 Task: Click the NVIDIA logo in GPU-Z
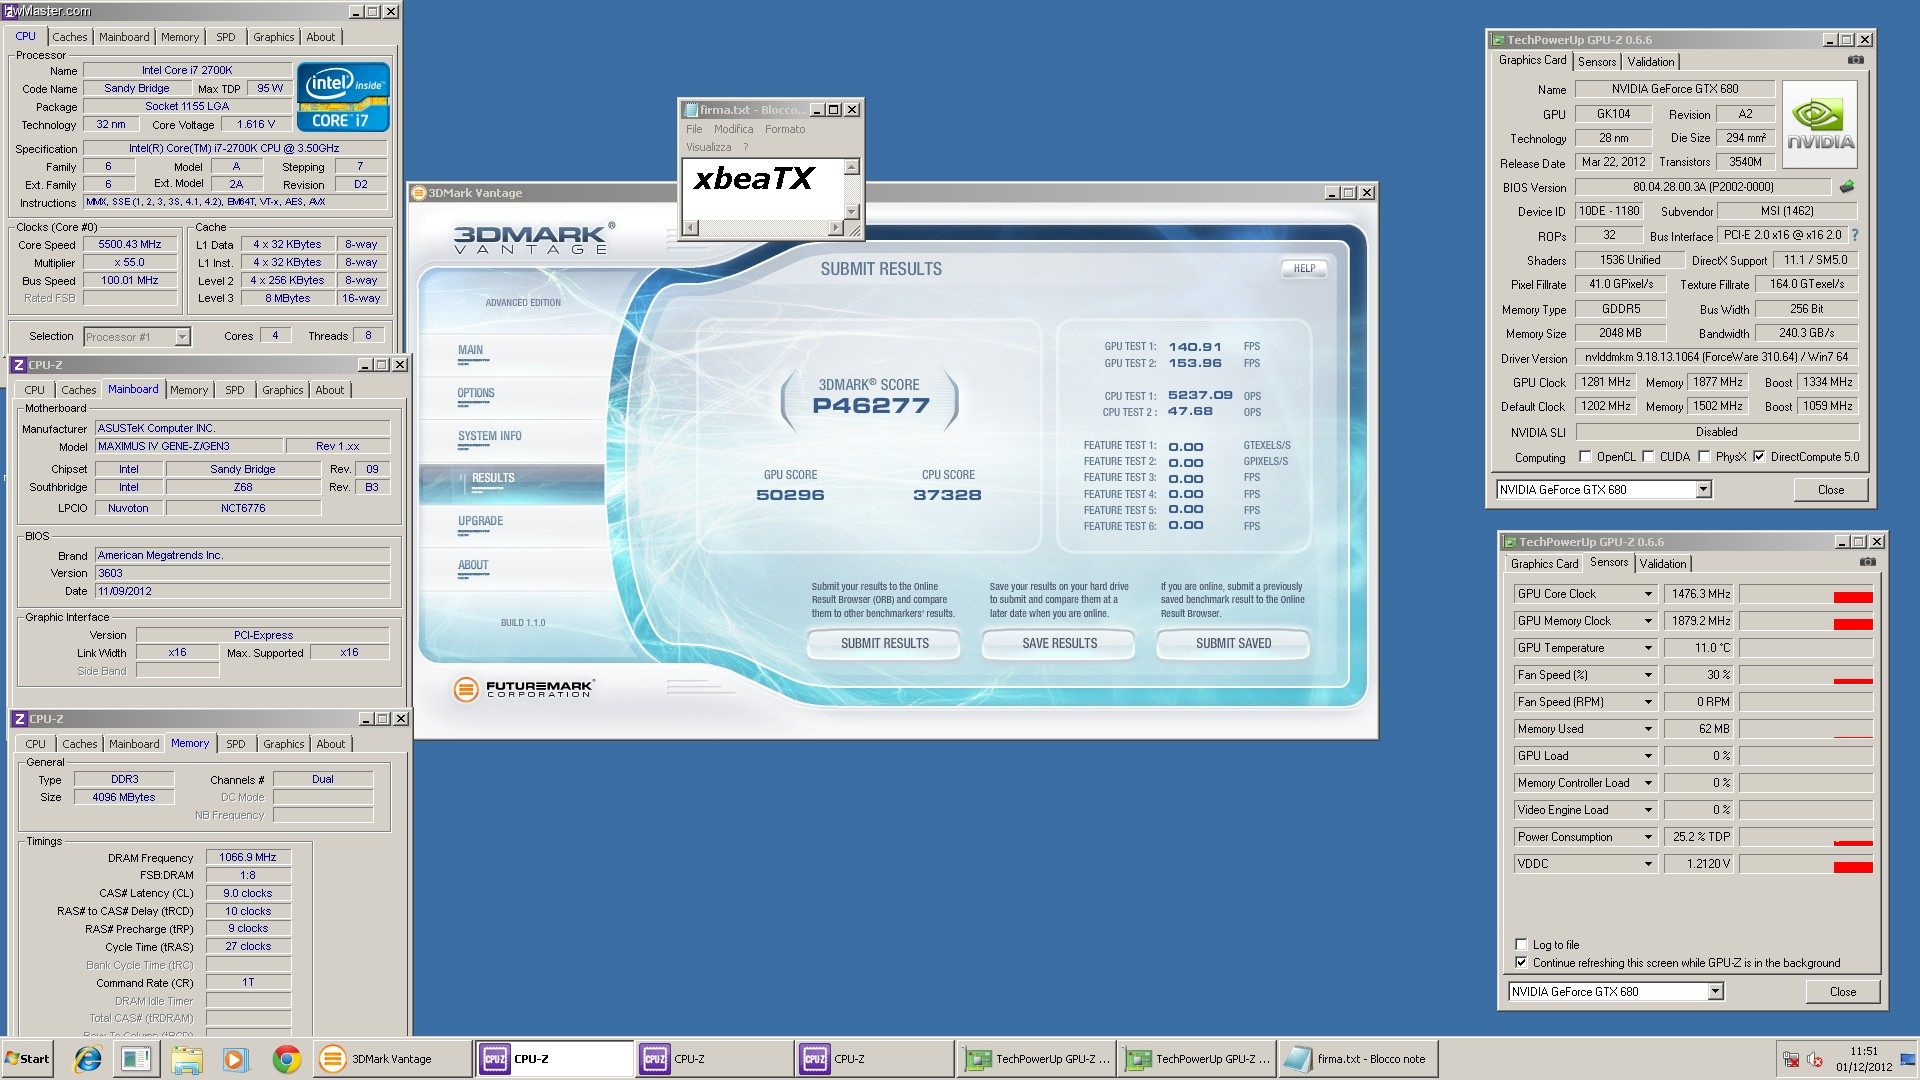(1820, 123)
